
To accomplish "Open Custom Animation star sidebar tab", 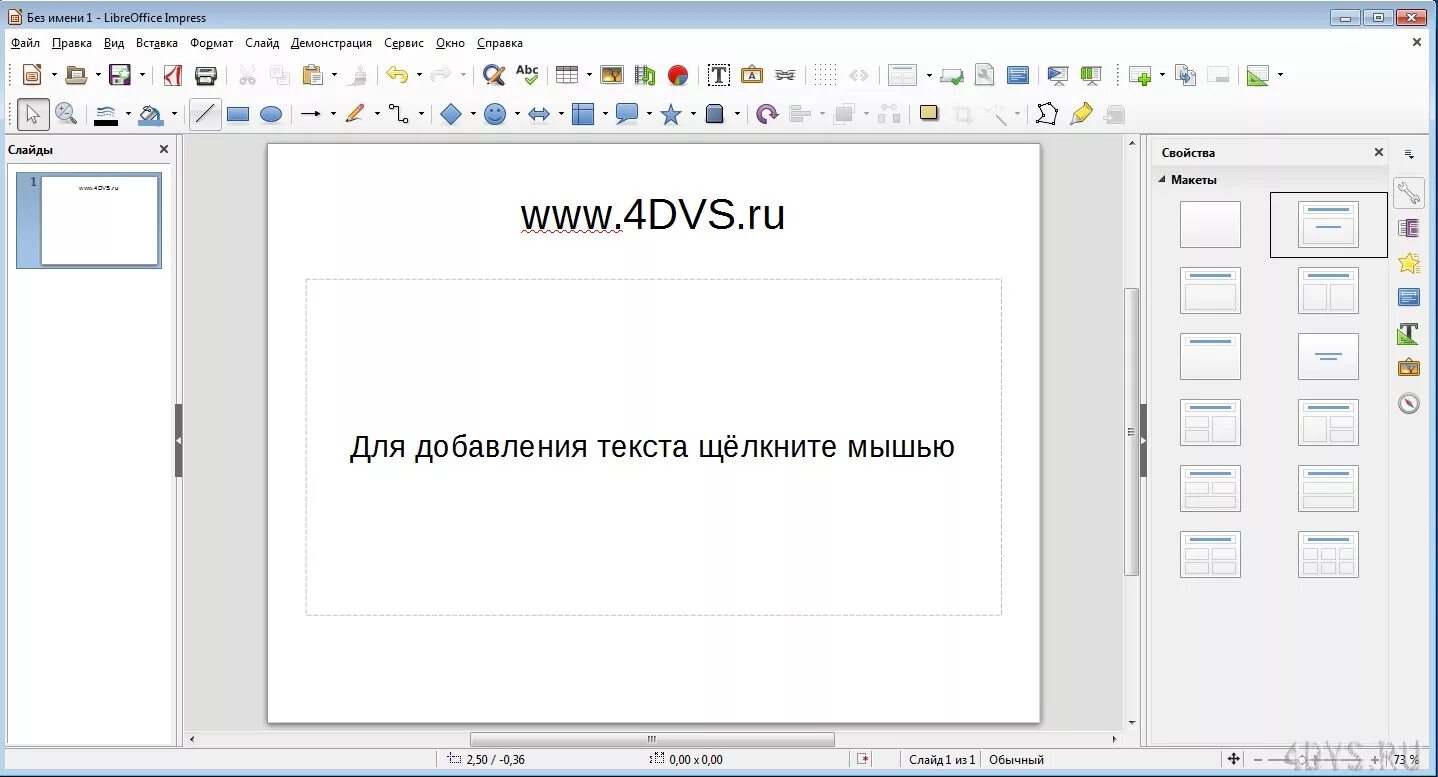I will tap(1409, 263).
